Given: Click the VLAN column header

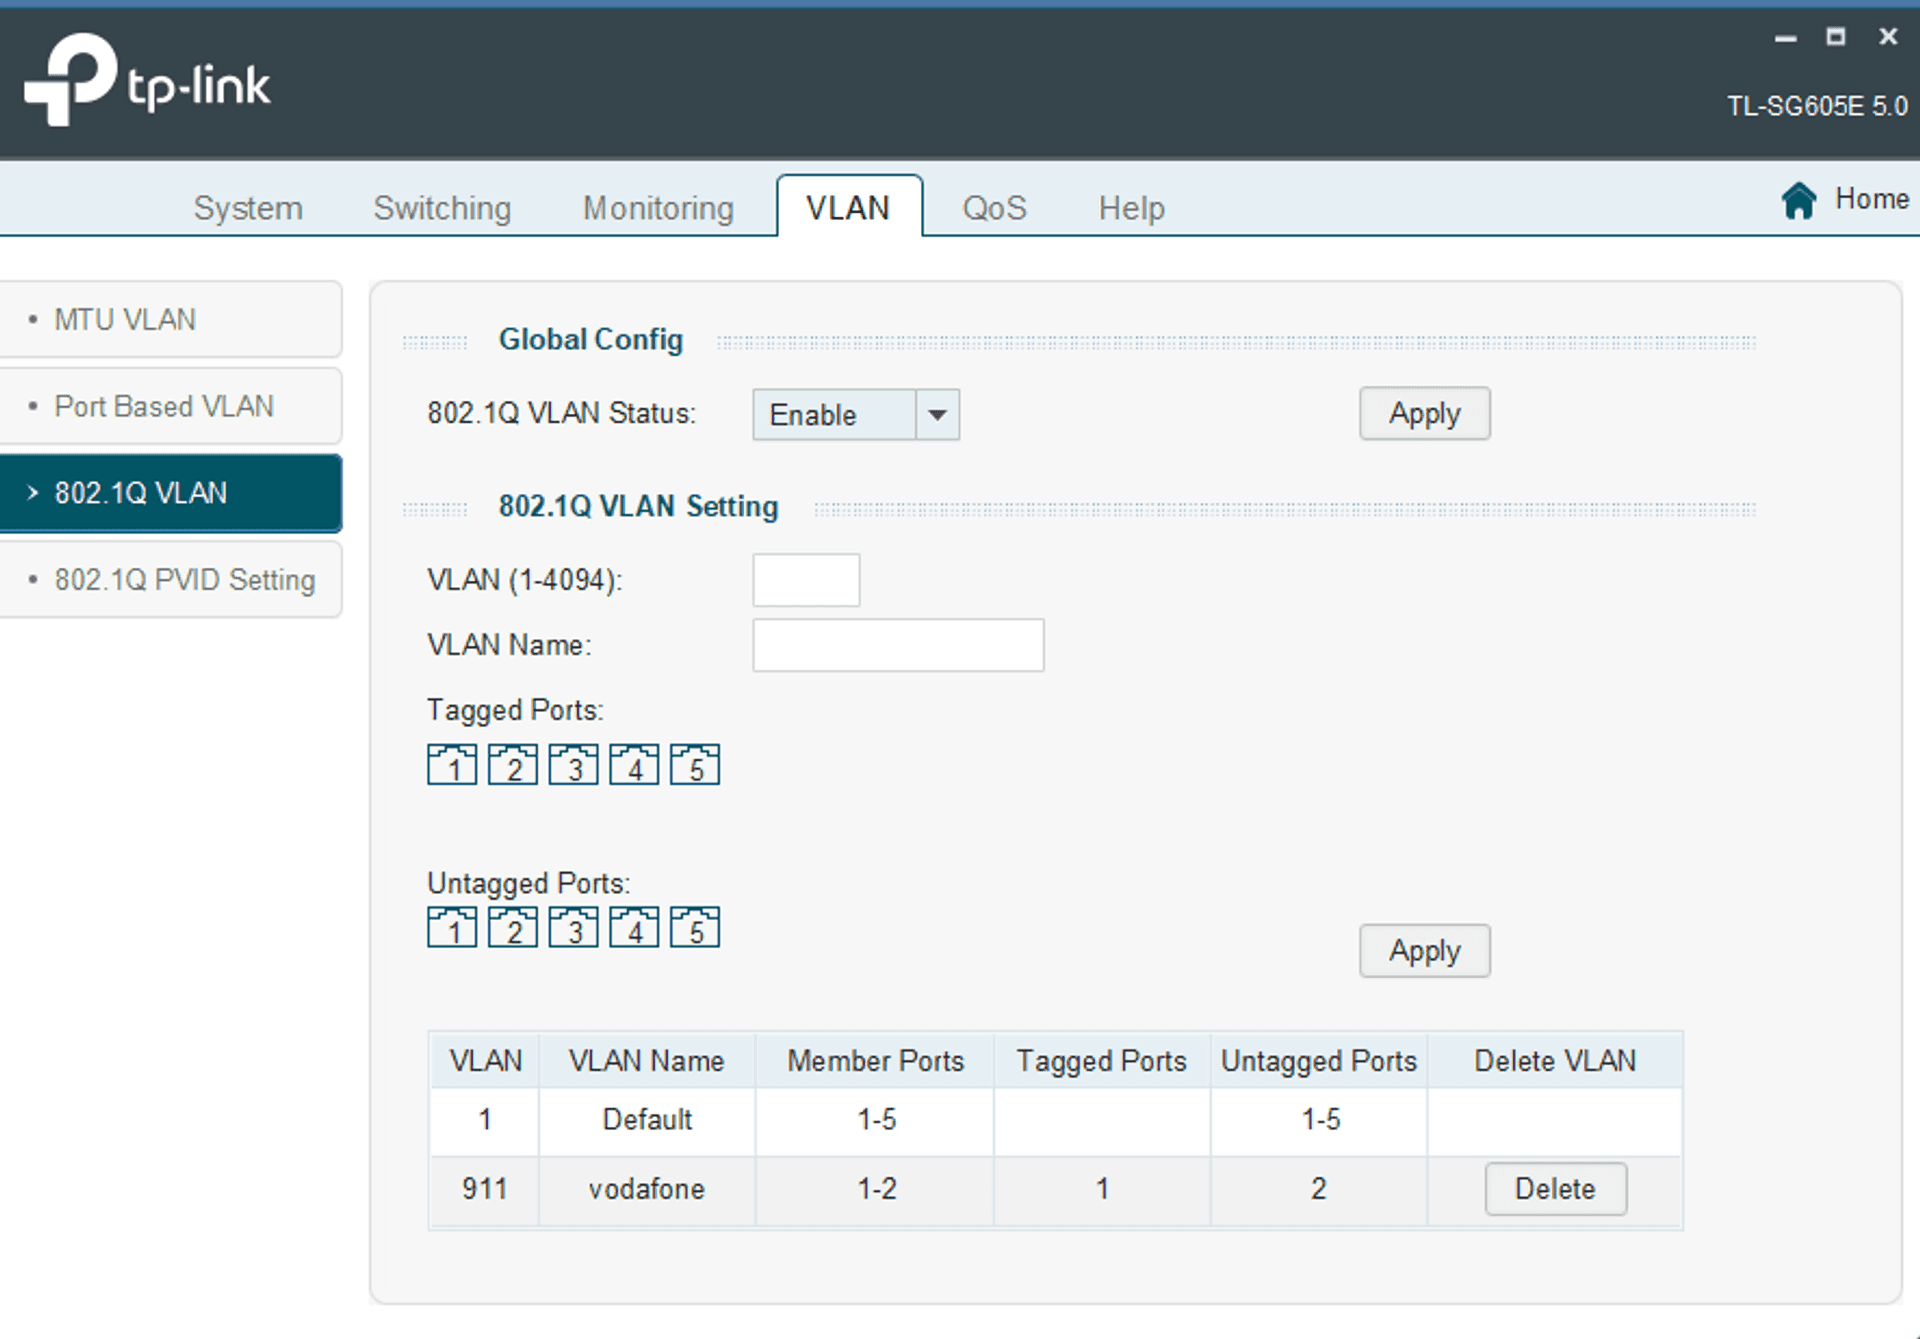Looking at the screenshot, I should pyautogui.click(x=485, y=1061).
